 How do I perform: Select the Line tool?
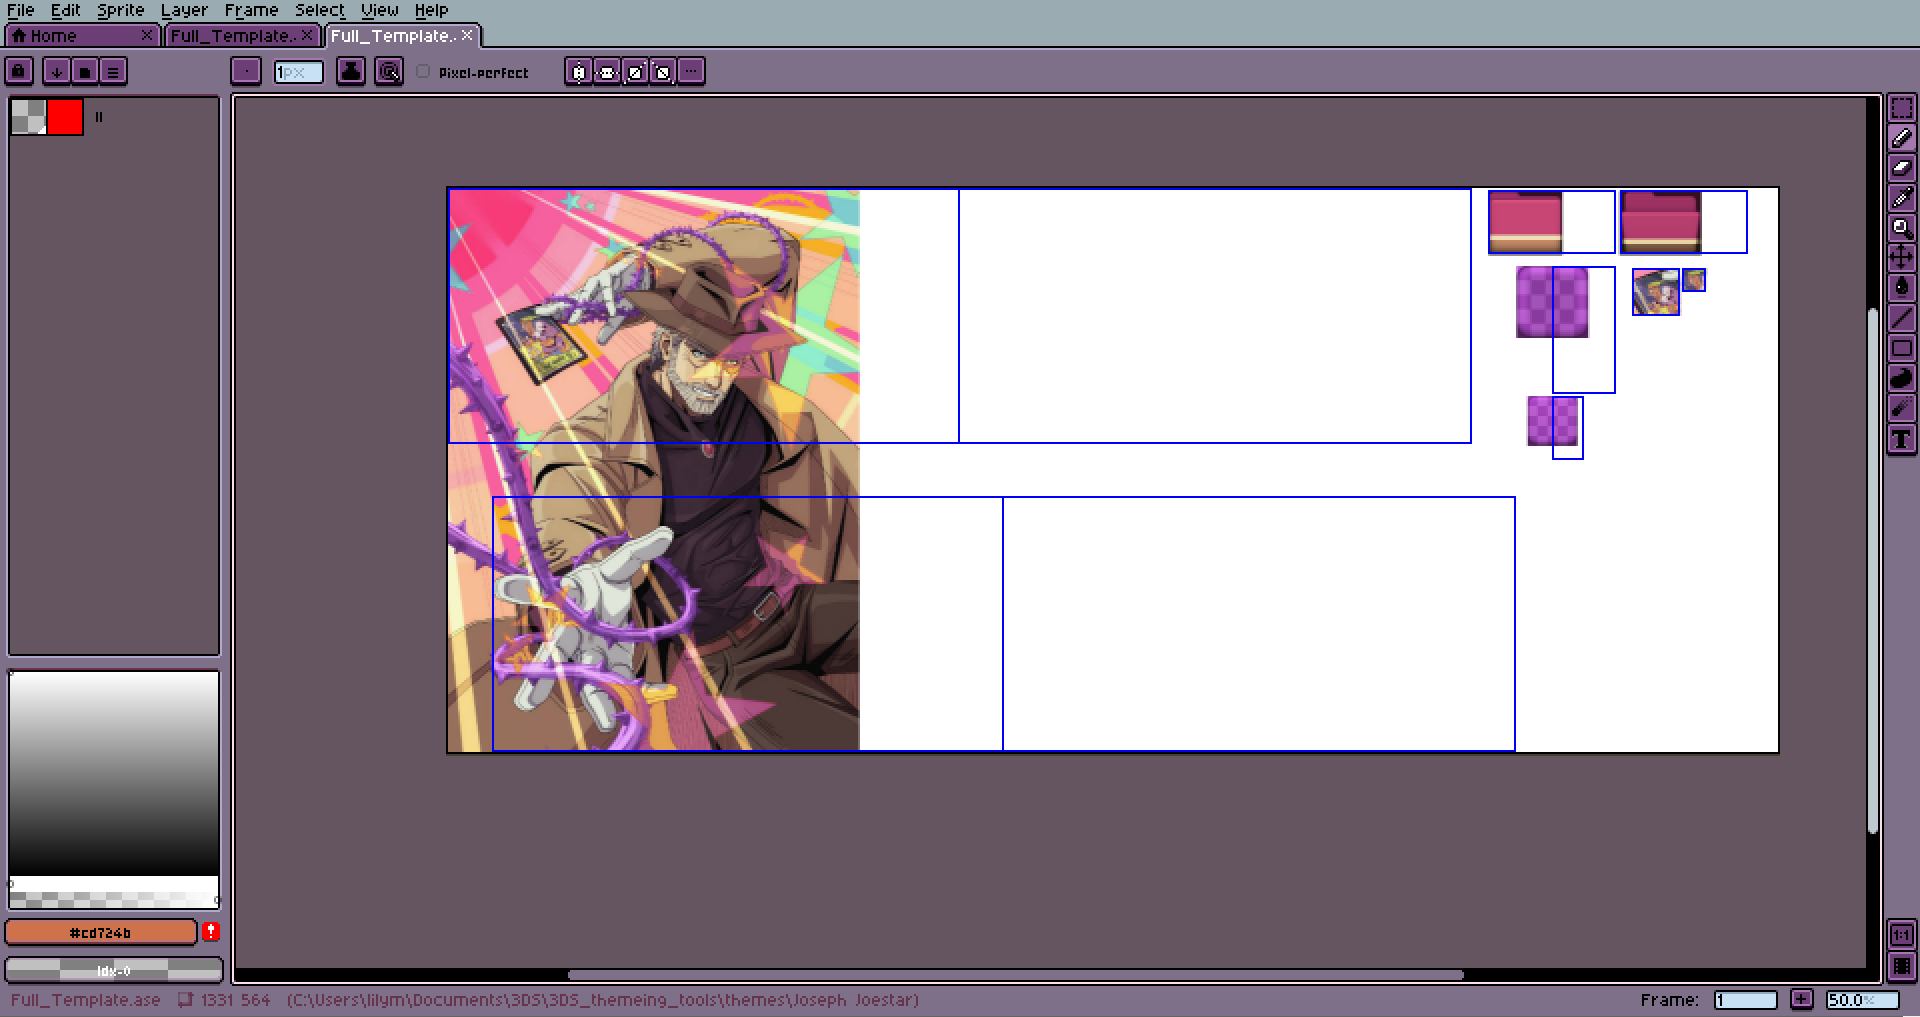(1901, 318)
